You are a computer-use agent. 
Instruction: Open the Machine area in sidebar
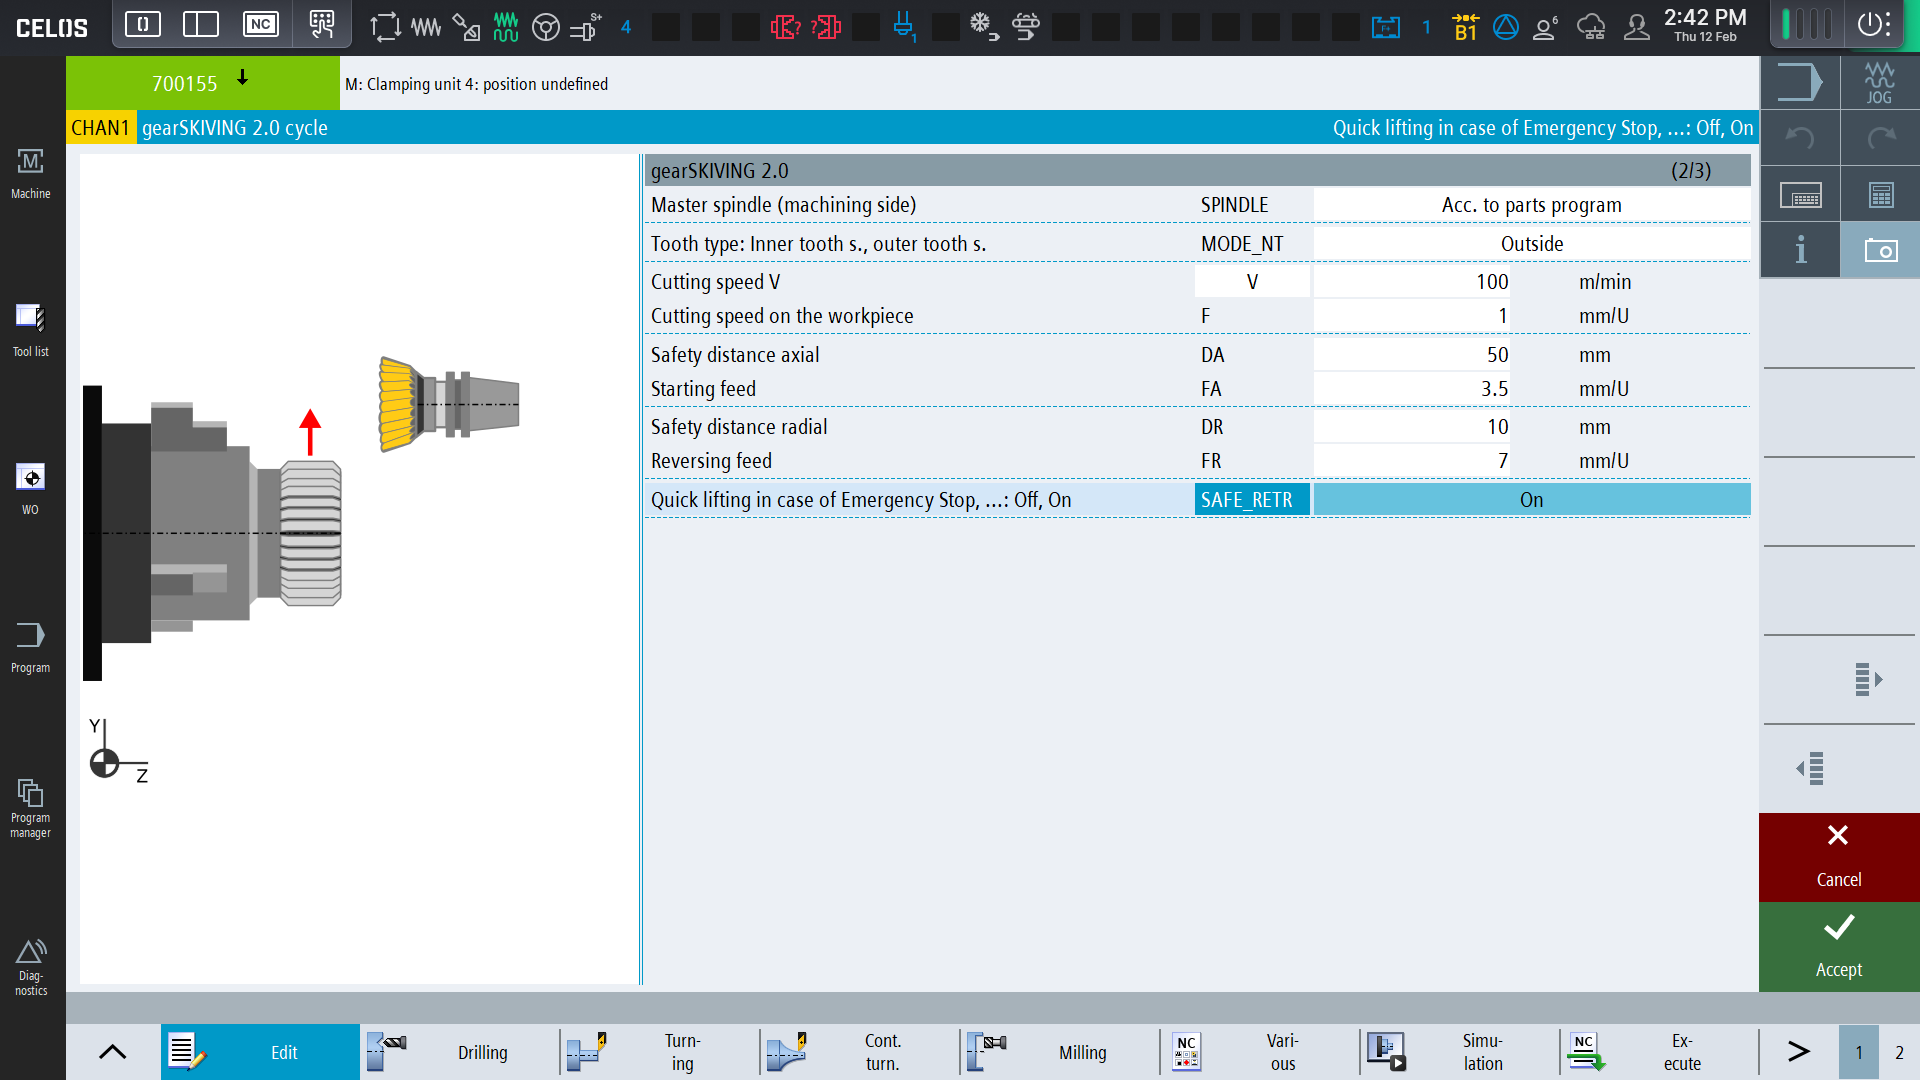[31, 173]
